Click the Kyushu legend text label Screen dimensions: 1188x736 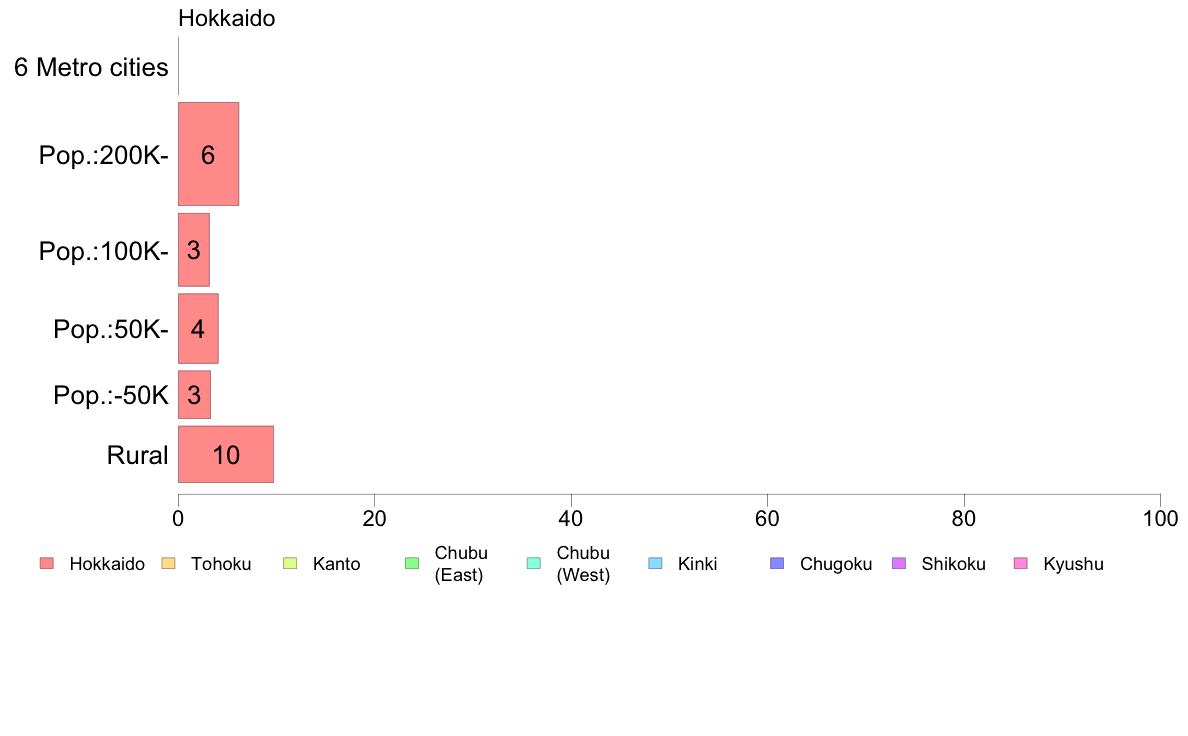pyautogui.click(x=1073, y=564)
